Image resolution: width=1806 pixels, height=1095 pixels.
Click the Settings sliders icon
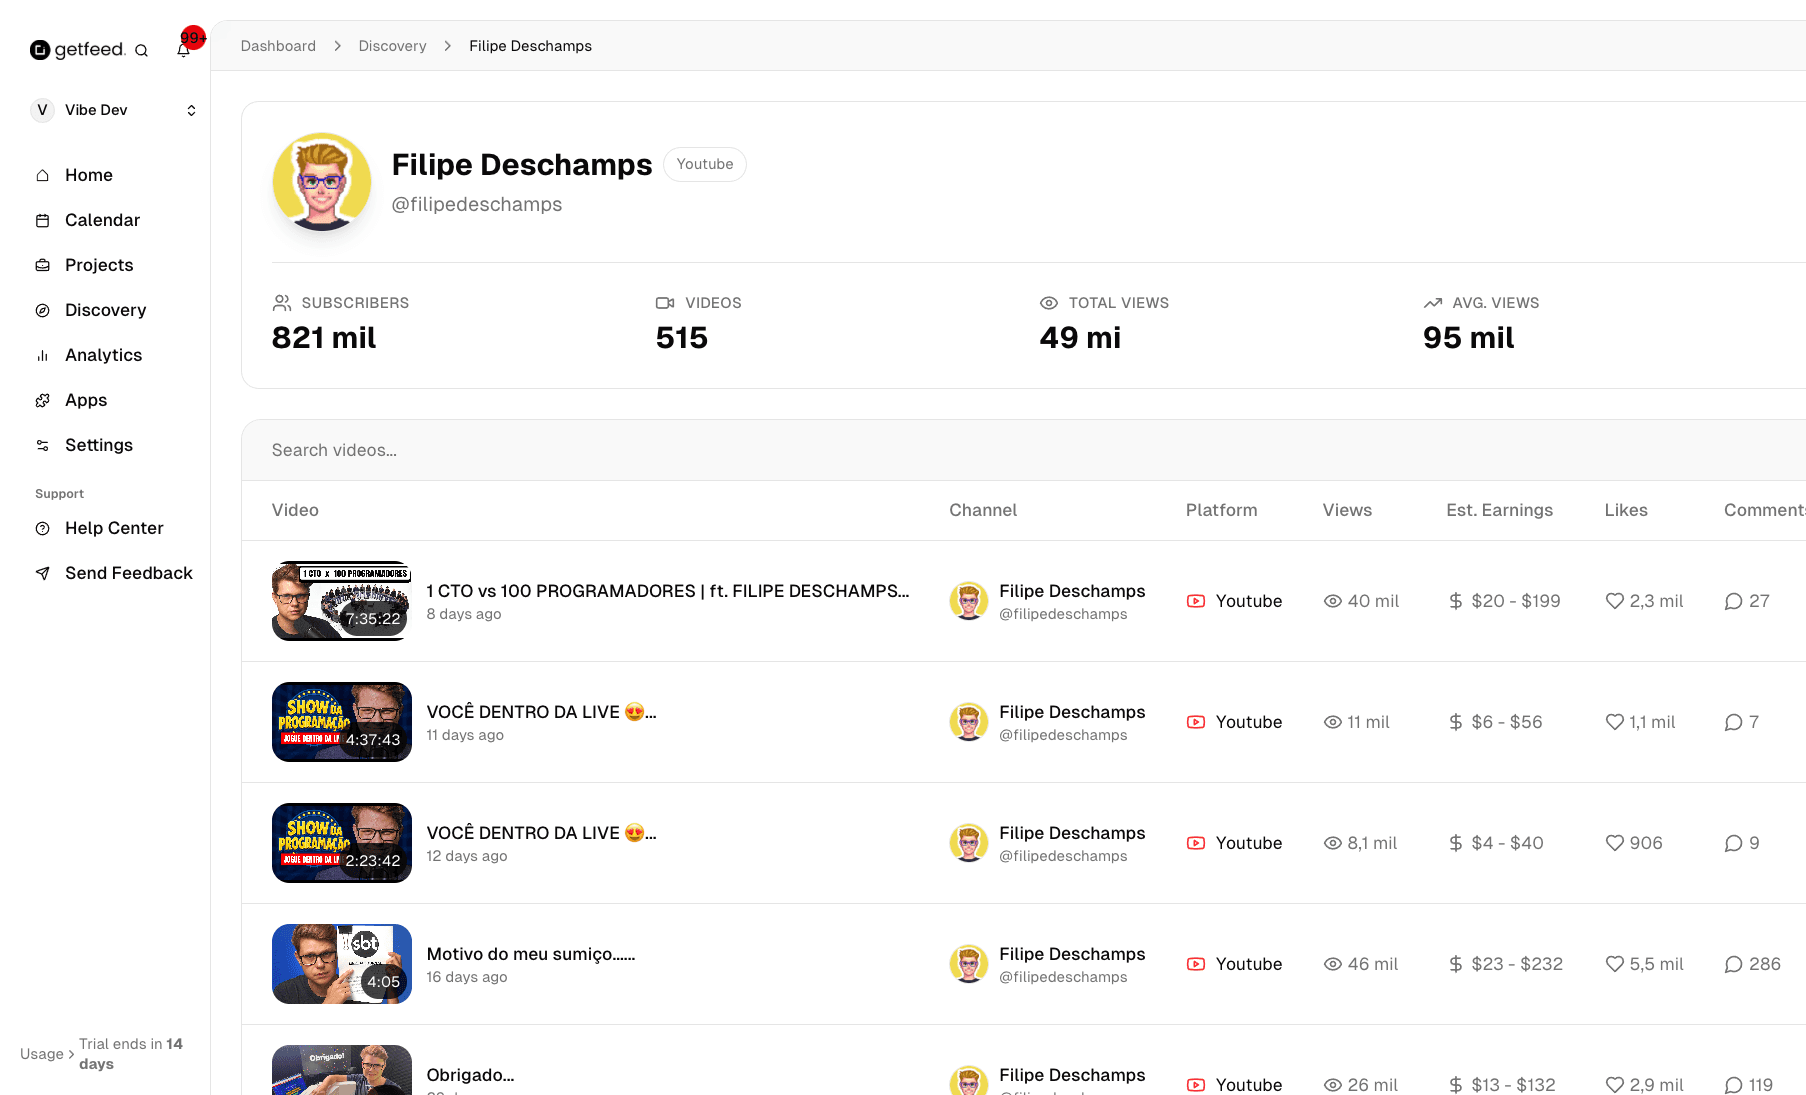pyautogui.click(x=42, y=445)
